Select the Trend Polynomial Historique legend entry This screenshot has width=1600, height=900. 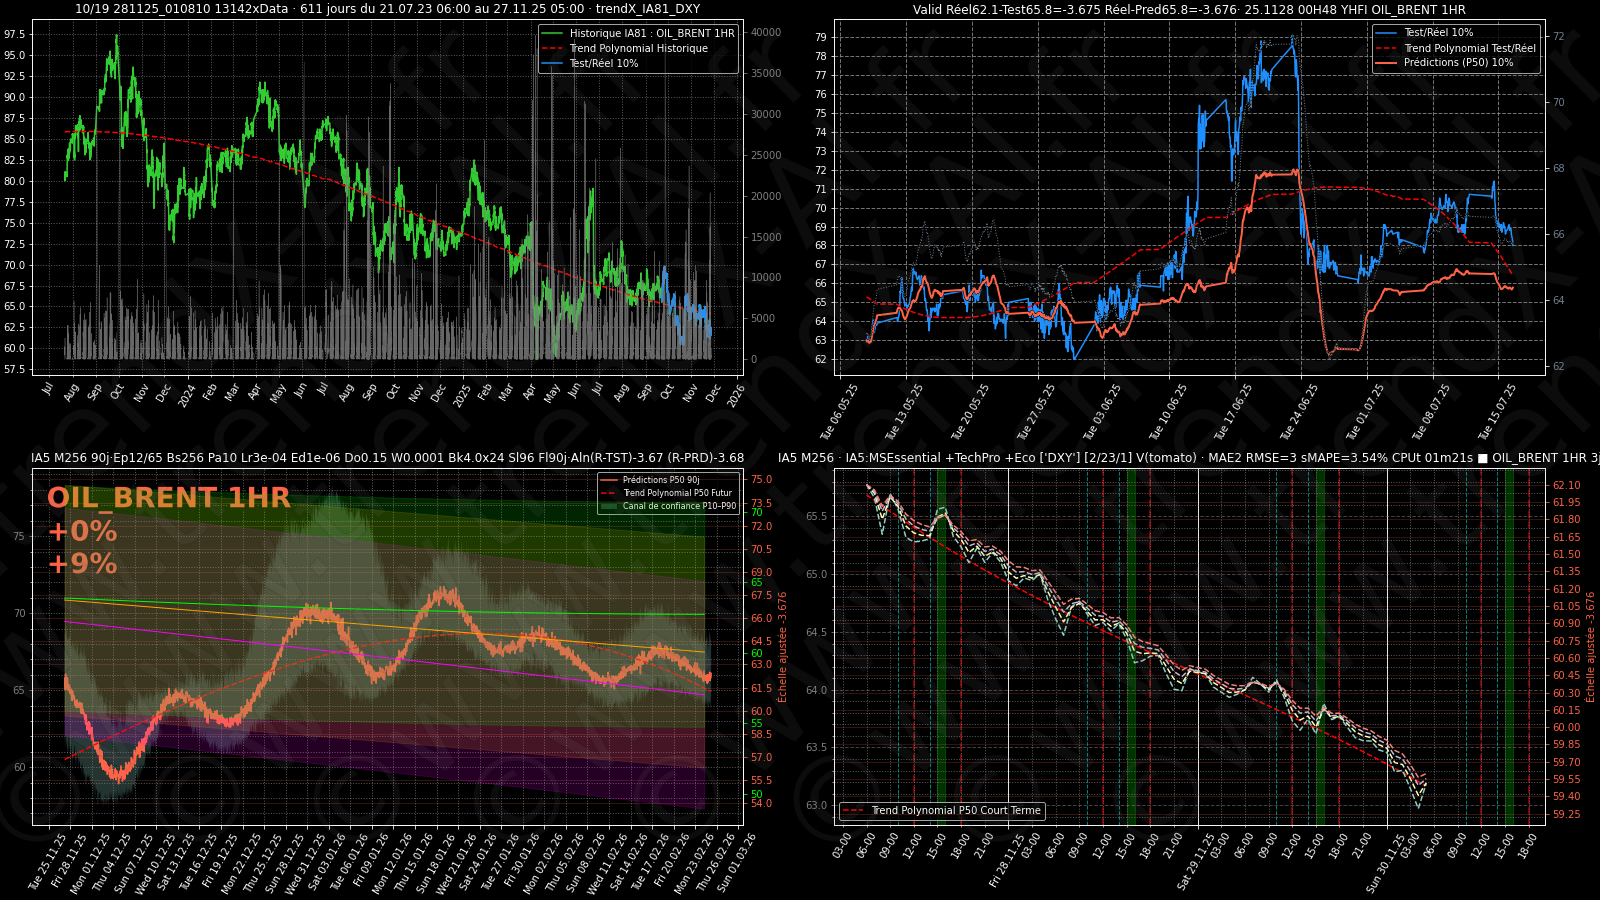tap(638, 48)
